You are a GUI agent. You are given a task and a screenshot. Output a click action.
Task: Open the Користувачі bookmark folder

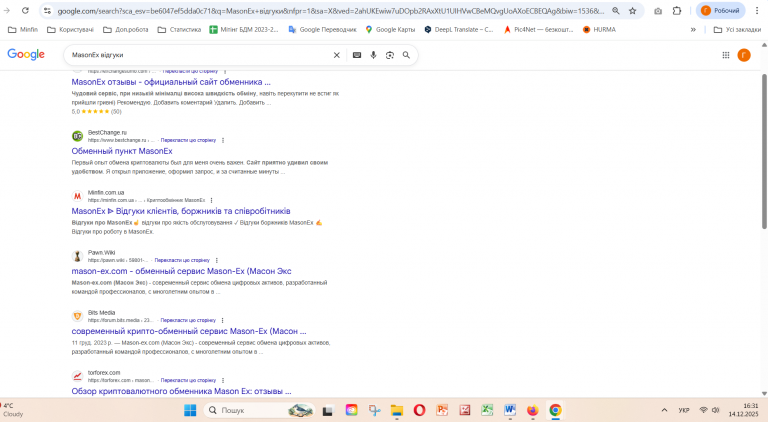pos(71,29)
